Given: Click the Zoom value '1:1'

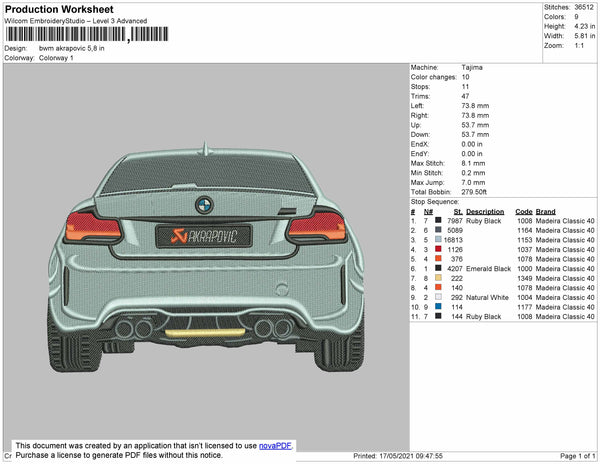Looking at the screenshot, I should click(x=579, y=46).
